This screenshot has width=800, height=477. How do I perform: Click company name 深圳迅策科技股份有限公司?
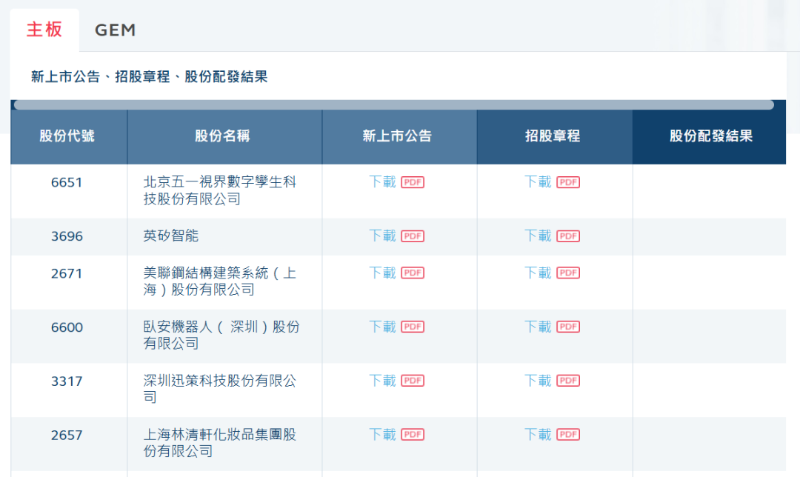pyautogui.click(x=220, y=389)
